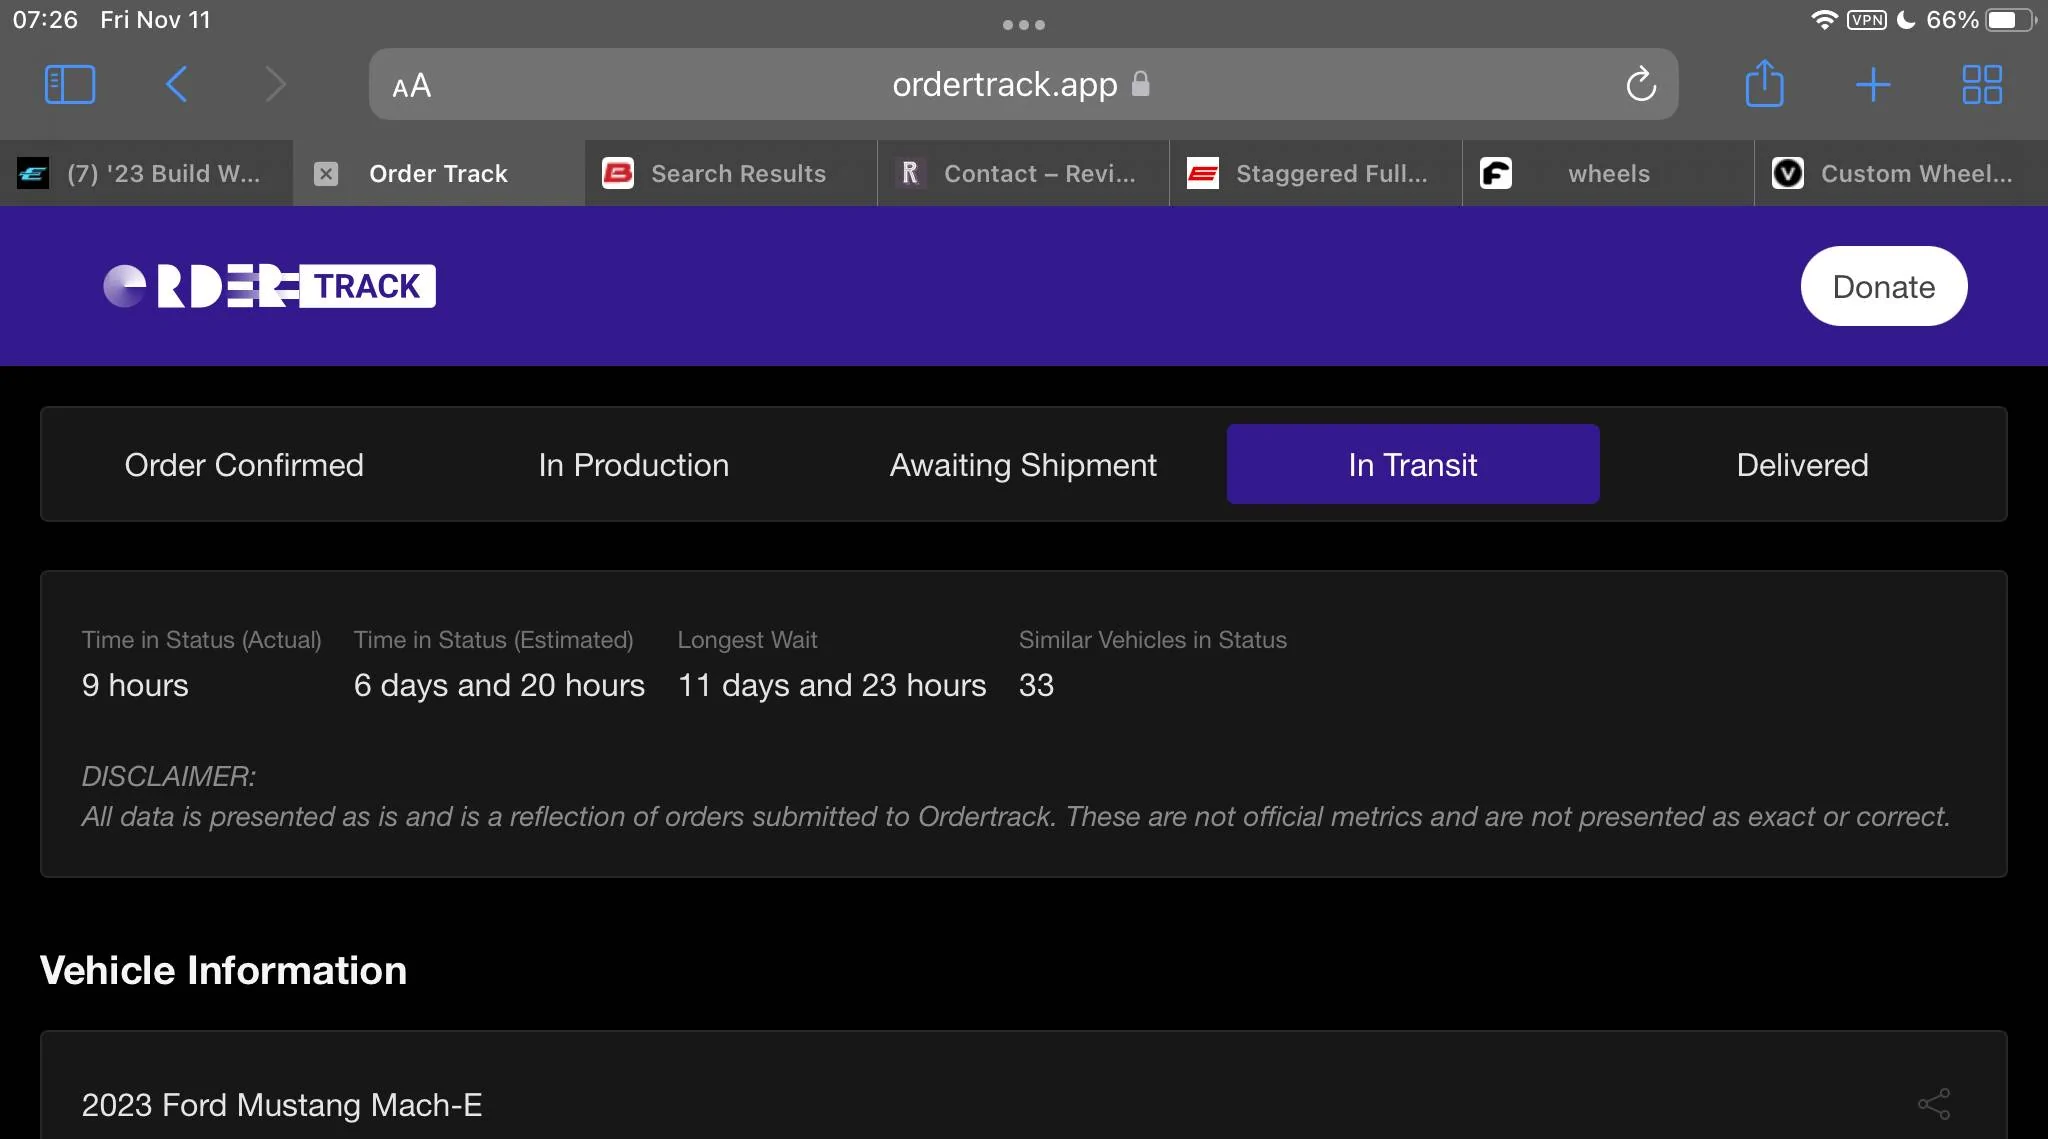Switch to the Search Results tab
Viewport: 2048px width, 1139px height.
(x=731, y=174)
